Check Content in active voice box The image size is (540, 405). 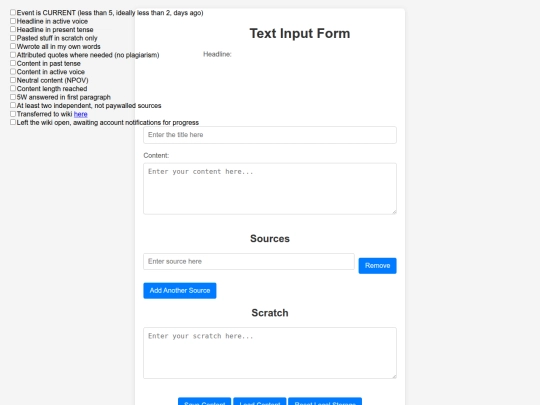click(13, 72)
